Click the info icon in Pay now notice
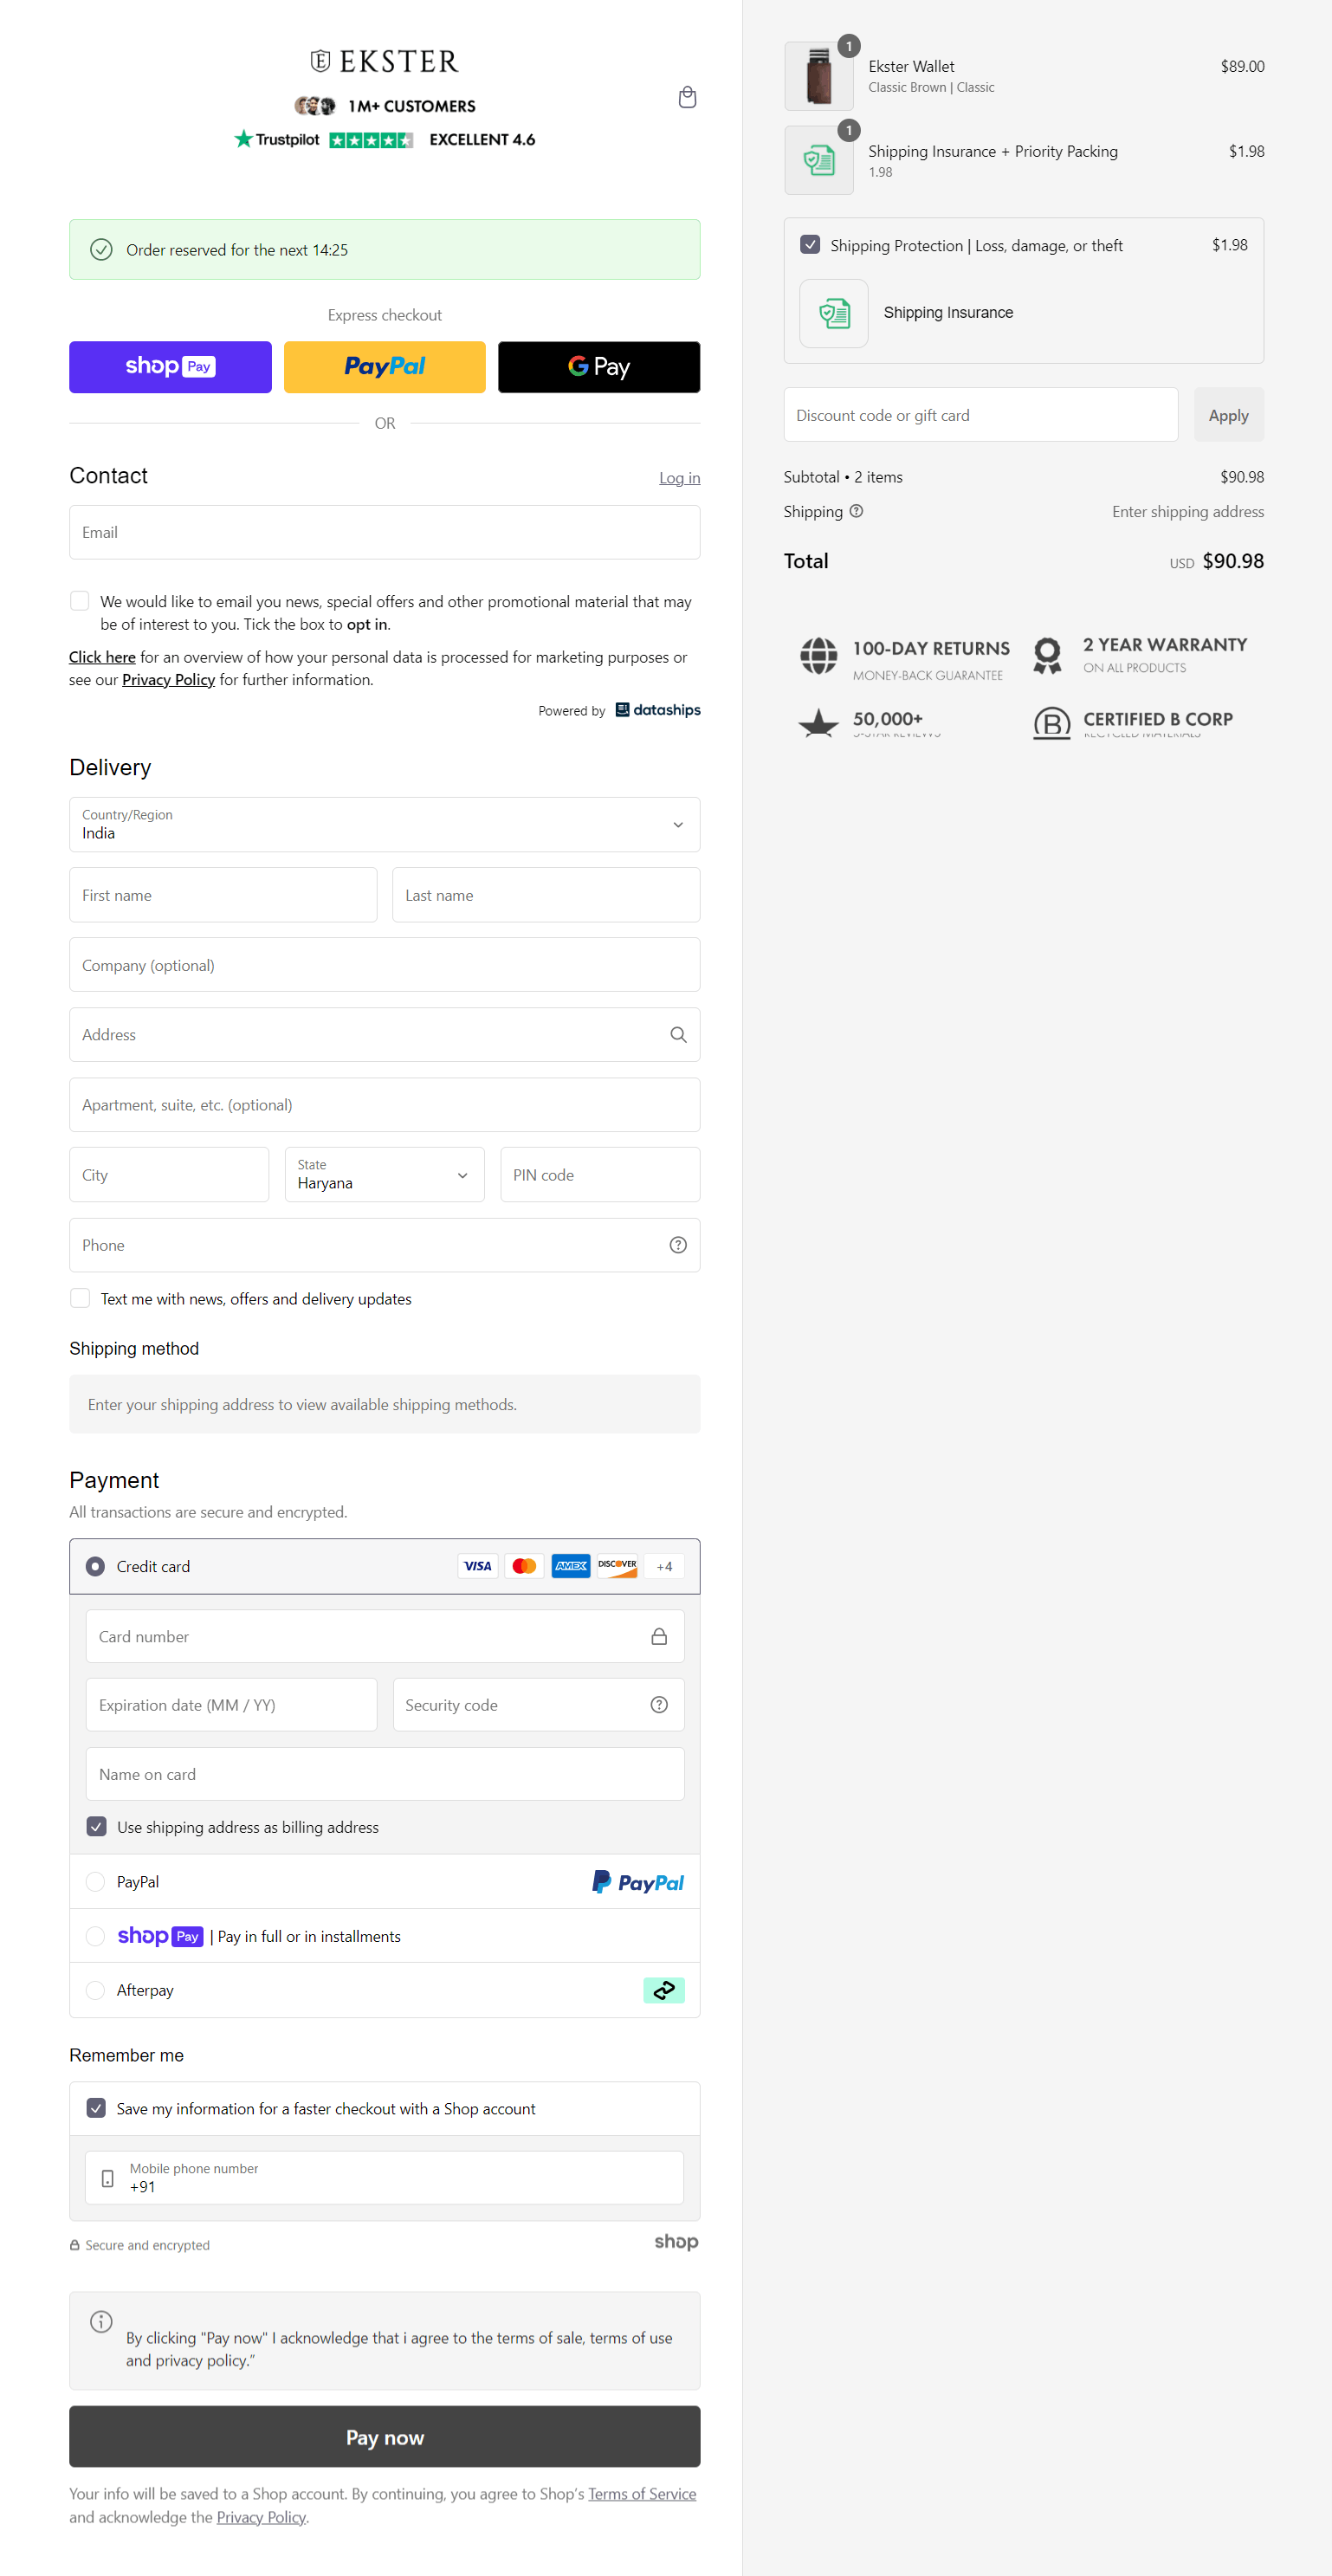Screen dimensions: 1332x2576 (101, 2321)
